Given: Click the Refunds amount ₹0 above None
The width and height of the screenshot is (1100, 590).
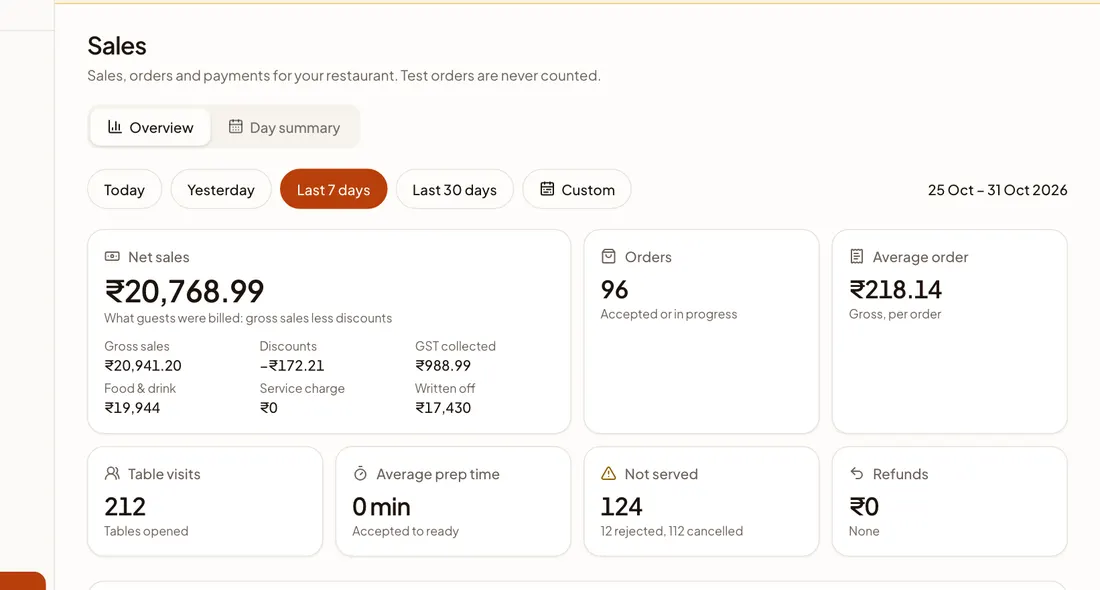Looking at the screenshot, I should point(864,507).
